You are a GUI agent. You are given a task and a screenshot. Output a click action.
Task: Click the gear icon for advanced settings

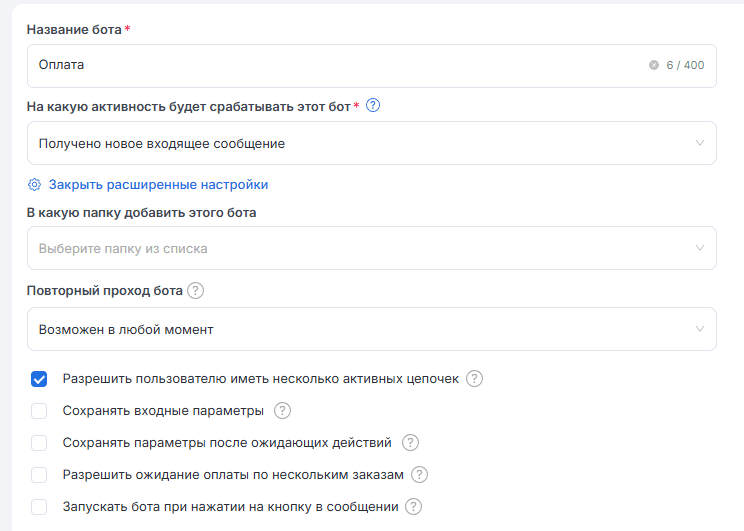pyautogui.click(x=34, y=185)
